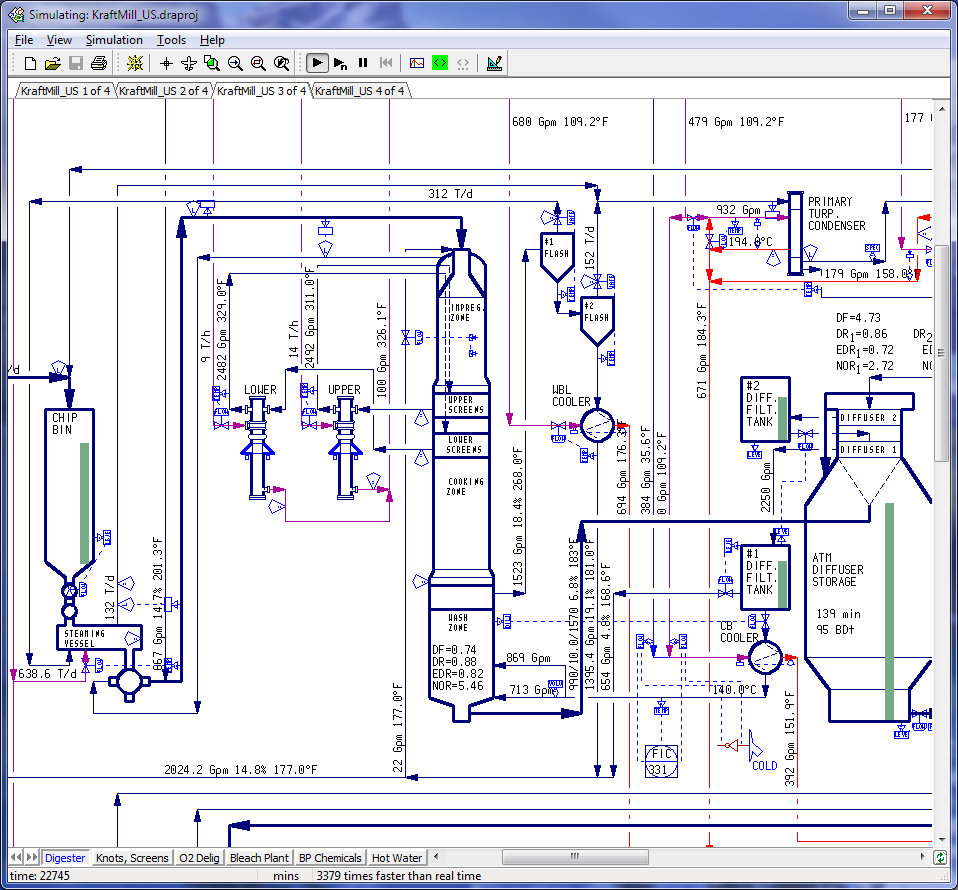Pause the simulation
This screenshot has width=958, height=890.
coord(363,63)
